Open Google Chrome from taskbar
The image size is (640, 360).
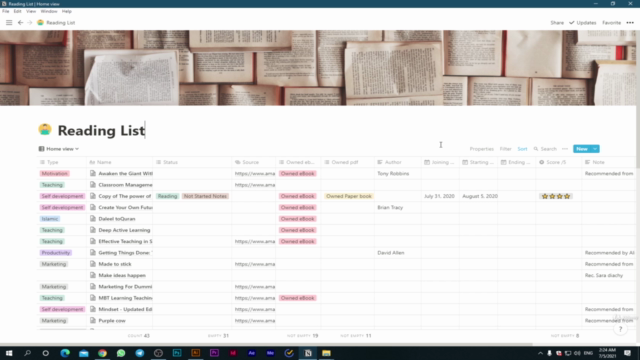coord(102,353)
